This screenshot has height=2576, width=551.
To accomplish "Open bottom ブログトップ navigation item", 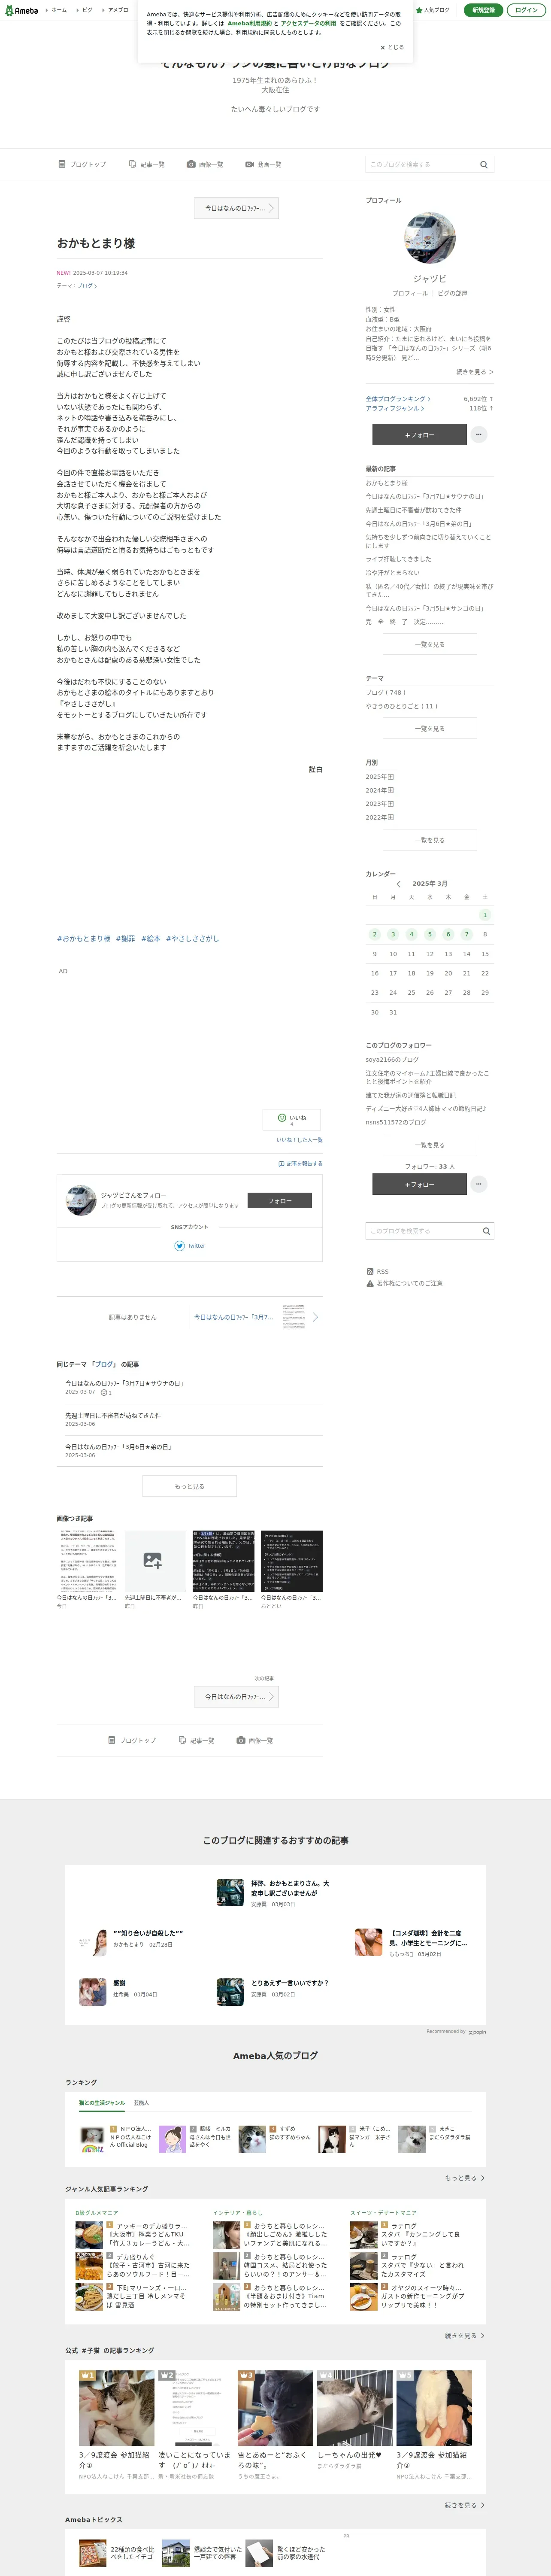I will [x=132, y=1740].
